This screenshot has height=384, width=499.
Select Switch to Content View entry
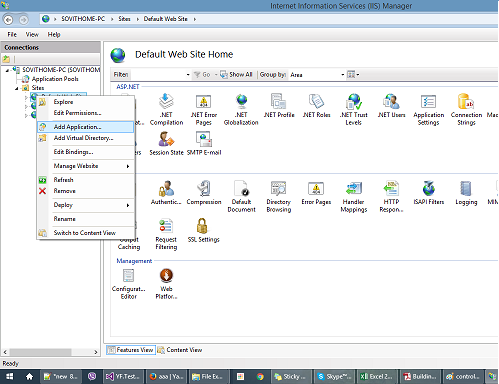pyautogui.click(x=86, y=233)
